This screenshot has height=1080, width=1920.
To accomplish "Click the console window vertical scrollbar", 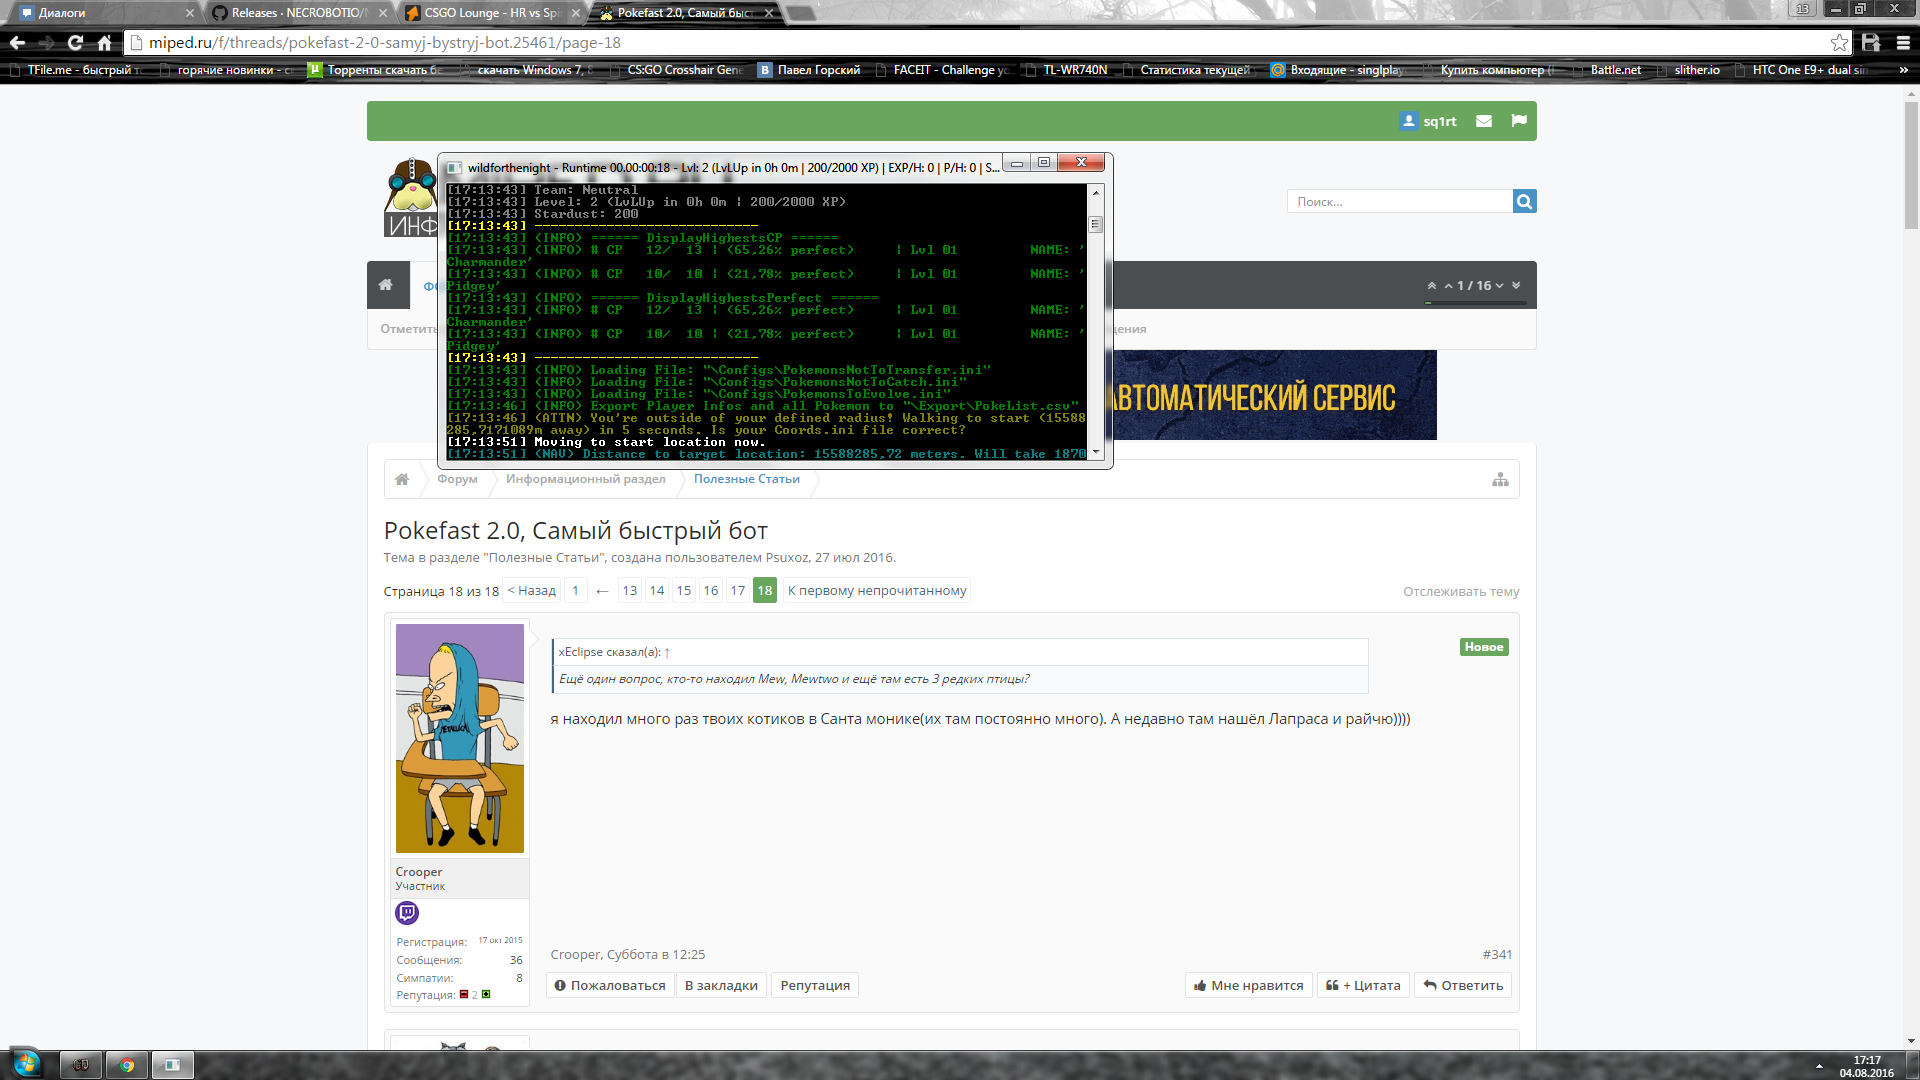I will [x=1096, y=320].
